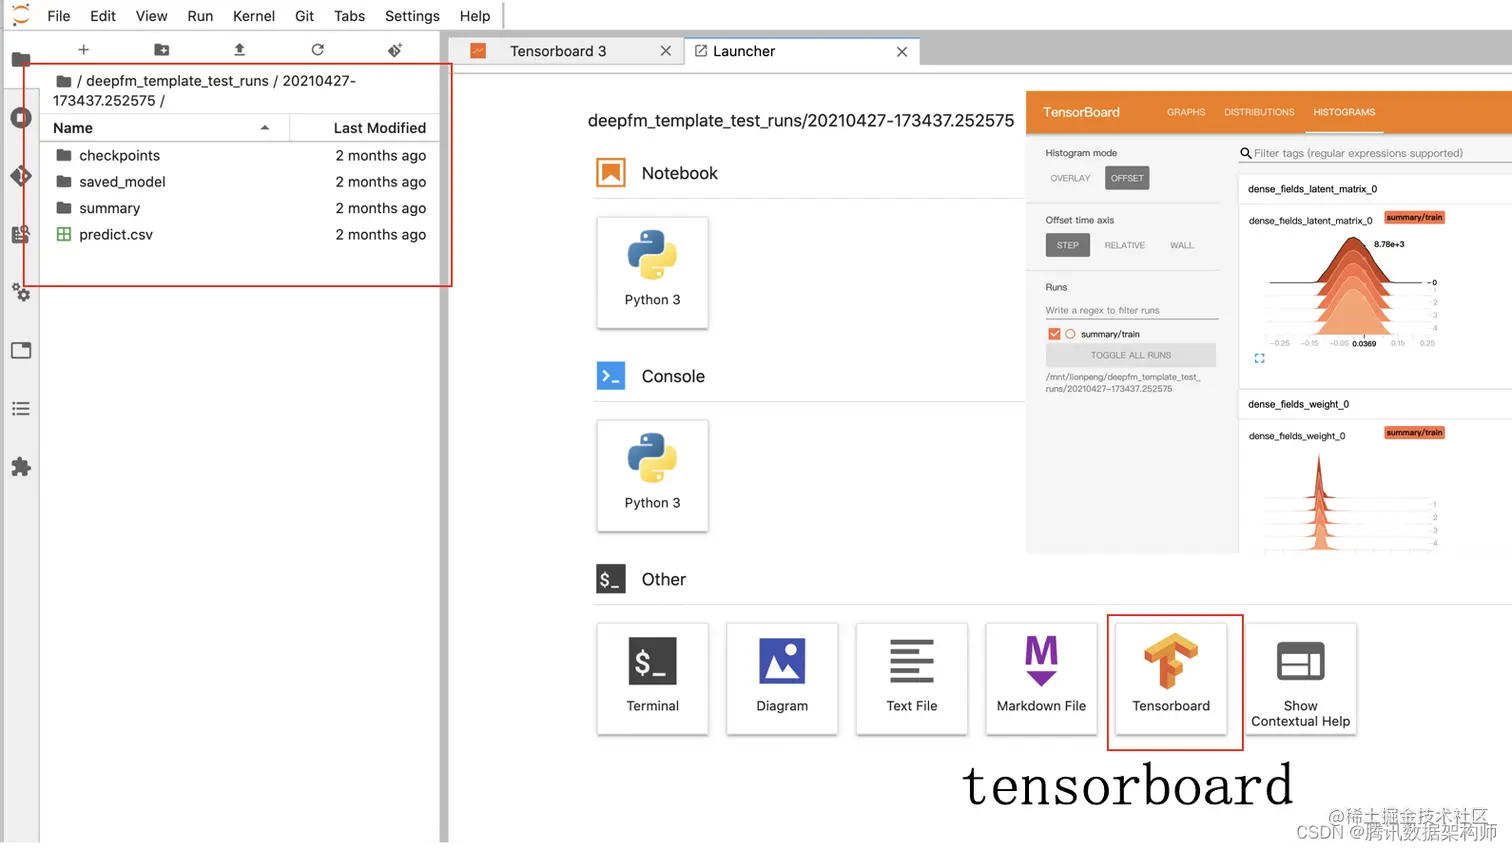Open the Git sidebar panel icon

tap(20, 176)
